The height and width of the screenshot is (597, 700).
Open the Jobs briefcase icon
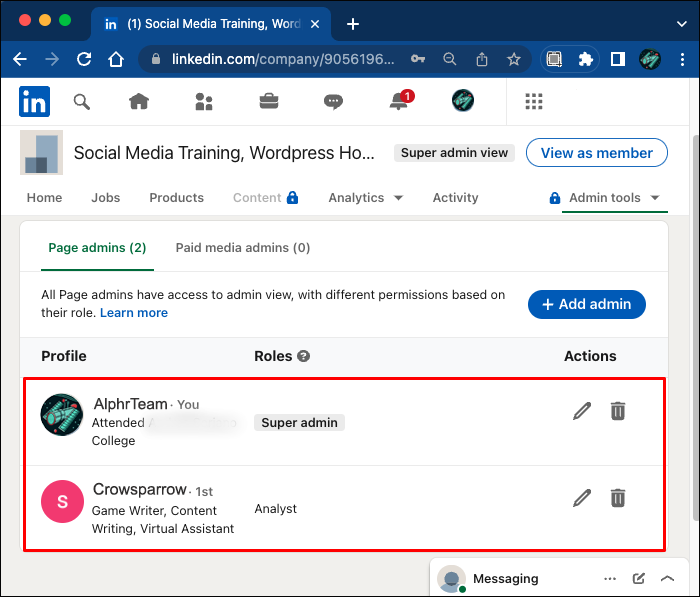(269, 101)
